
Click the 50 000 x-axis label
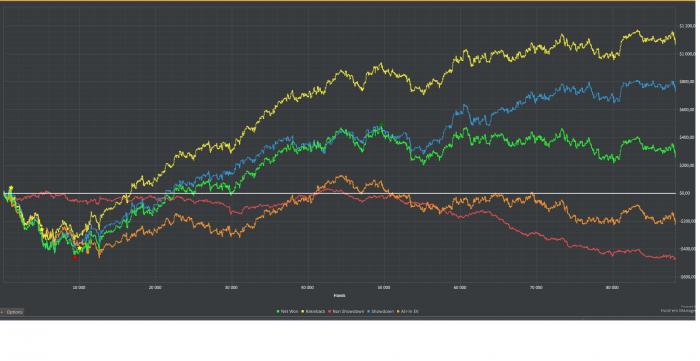384,287
